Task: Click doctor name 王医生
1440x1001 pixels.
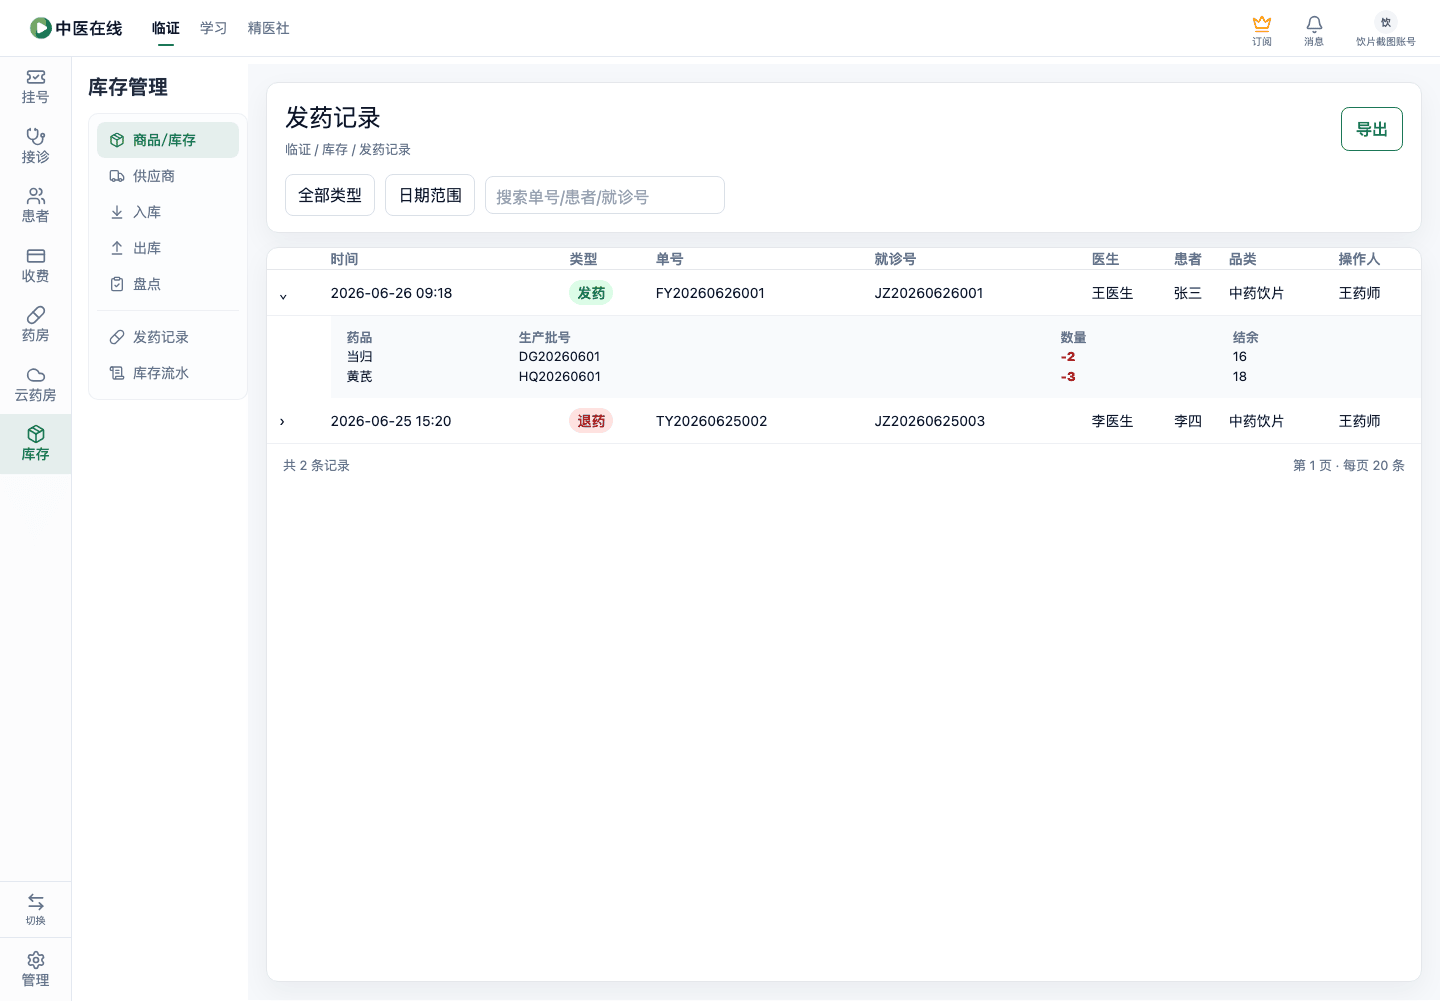Action: pos(1113,293)
